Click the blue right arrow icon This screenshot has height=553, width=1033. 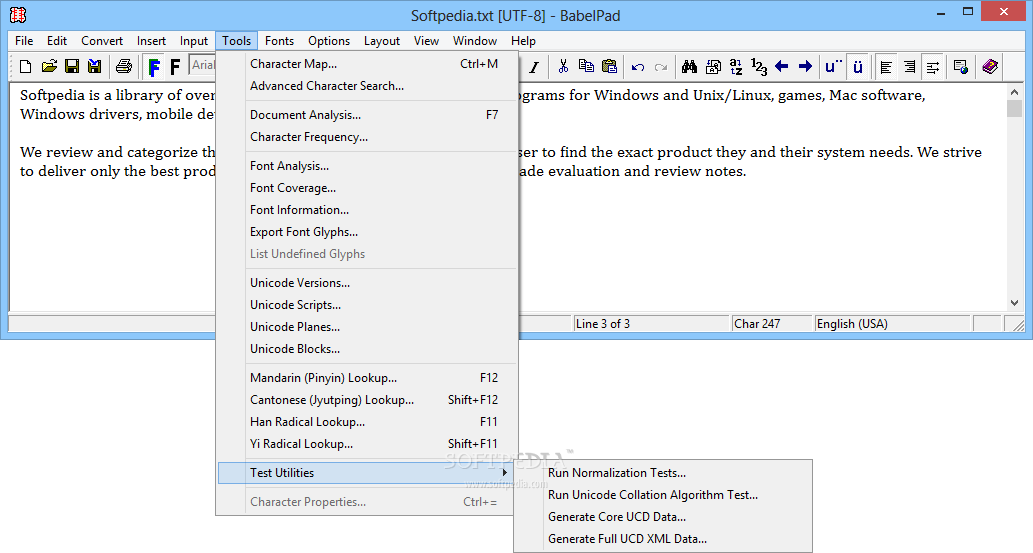[805, 67]
